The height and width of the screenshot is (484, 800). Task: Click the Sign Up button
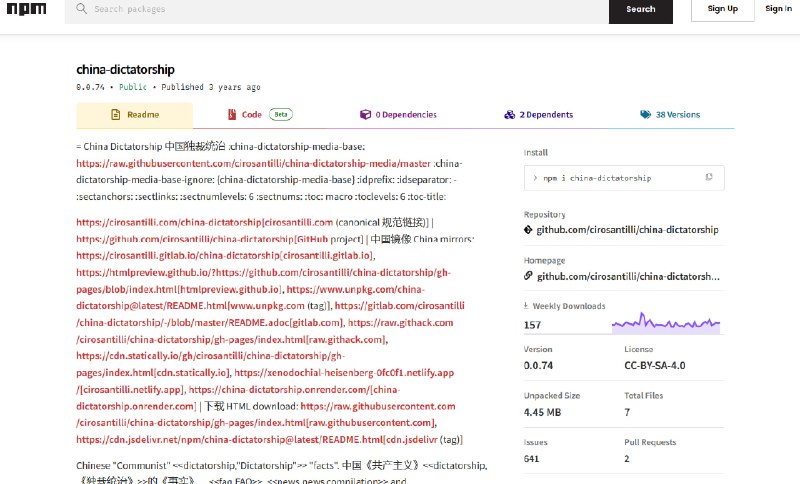coord(722,9)
